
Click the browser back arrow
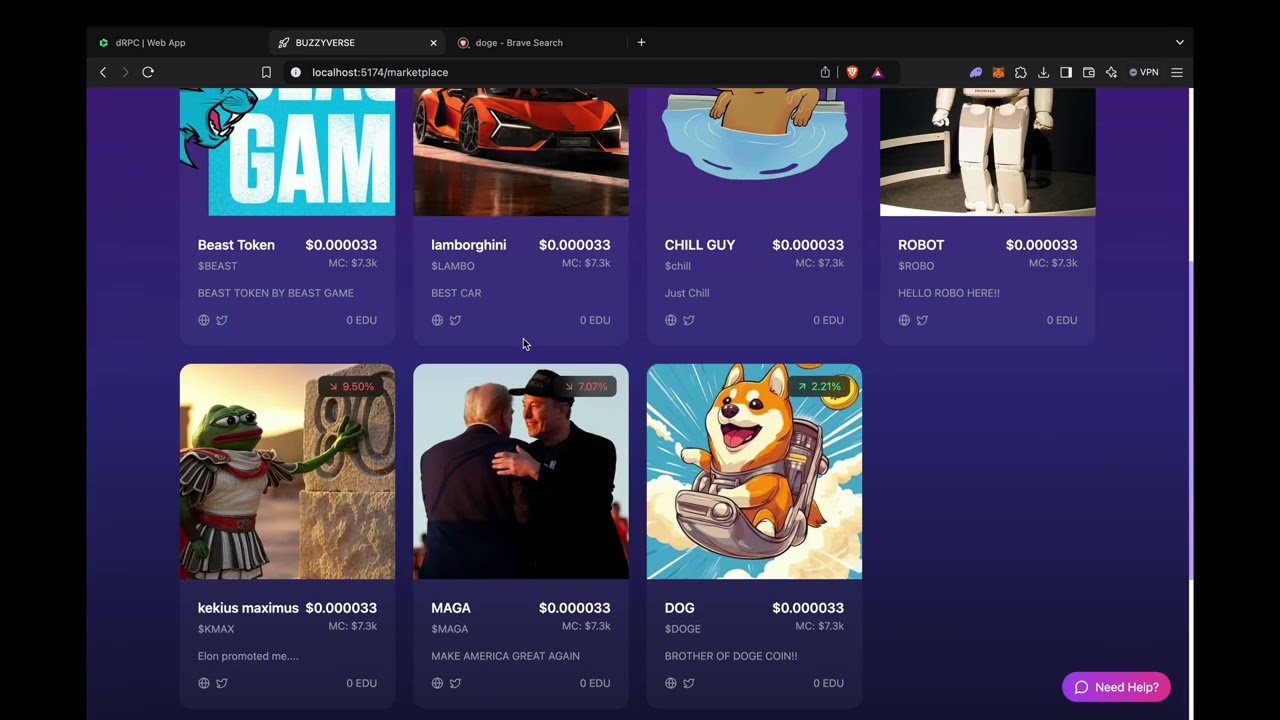(102, 72)
